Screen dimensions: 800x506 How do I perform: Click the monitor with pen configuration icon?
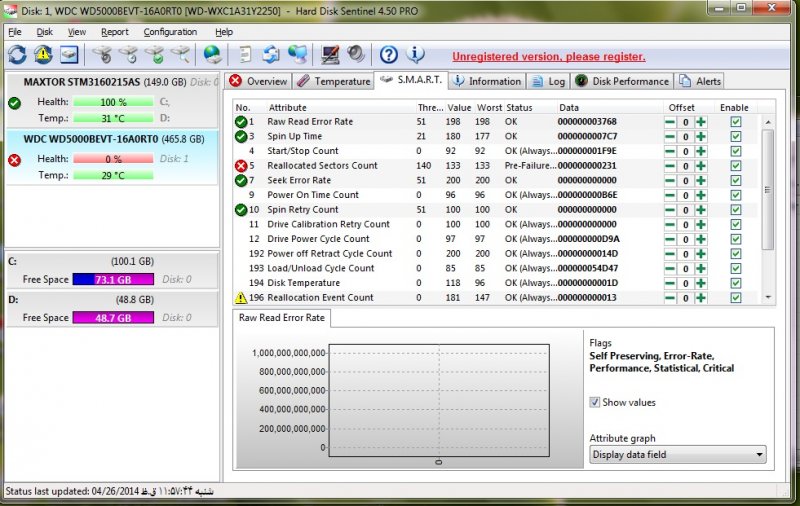[330, 54]
